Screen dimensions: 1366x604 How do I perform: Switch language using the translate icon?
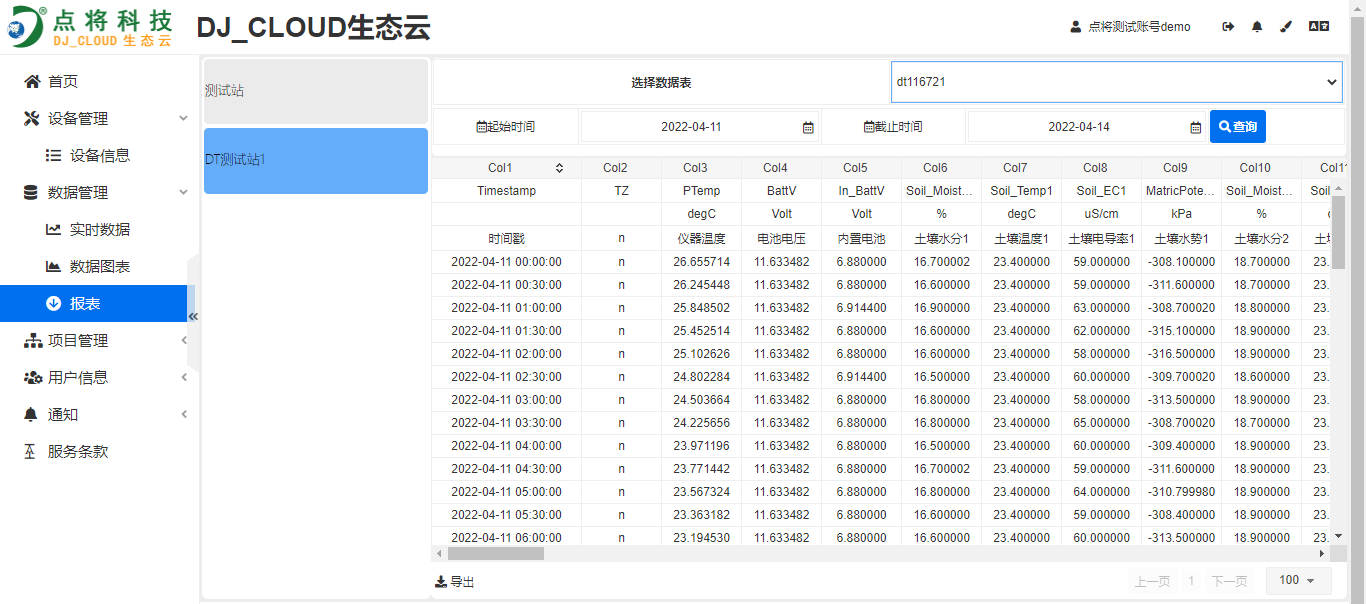[x=1317, y=26]
